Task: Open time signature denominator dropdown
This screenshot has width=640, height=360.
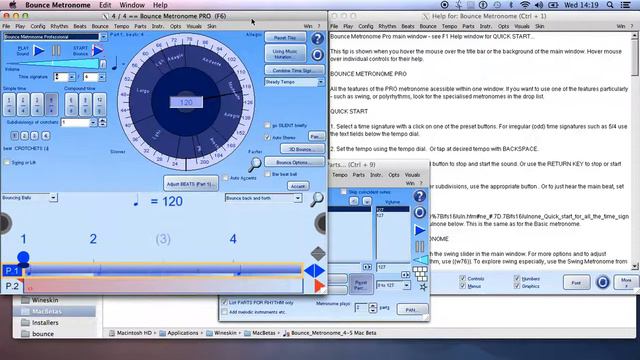Action: click(x=102, y=77)
